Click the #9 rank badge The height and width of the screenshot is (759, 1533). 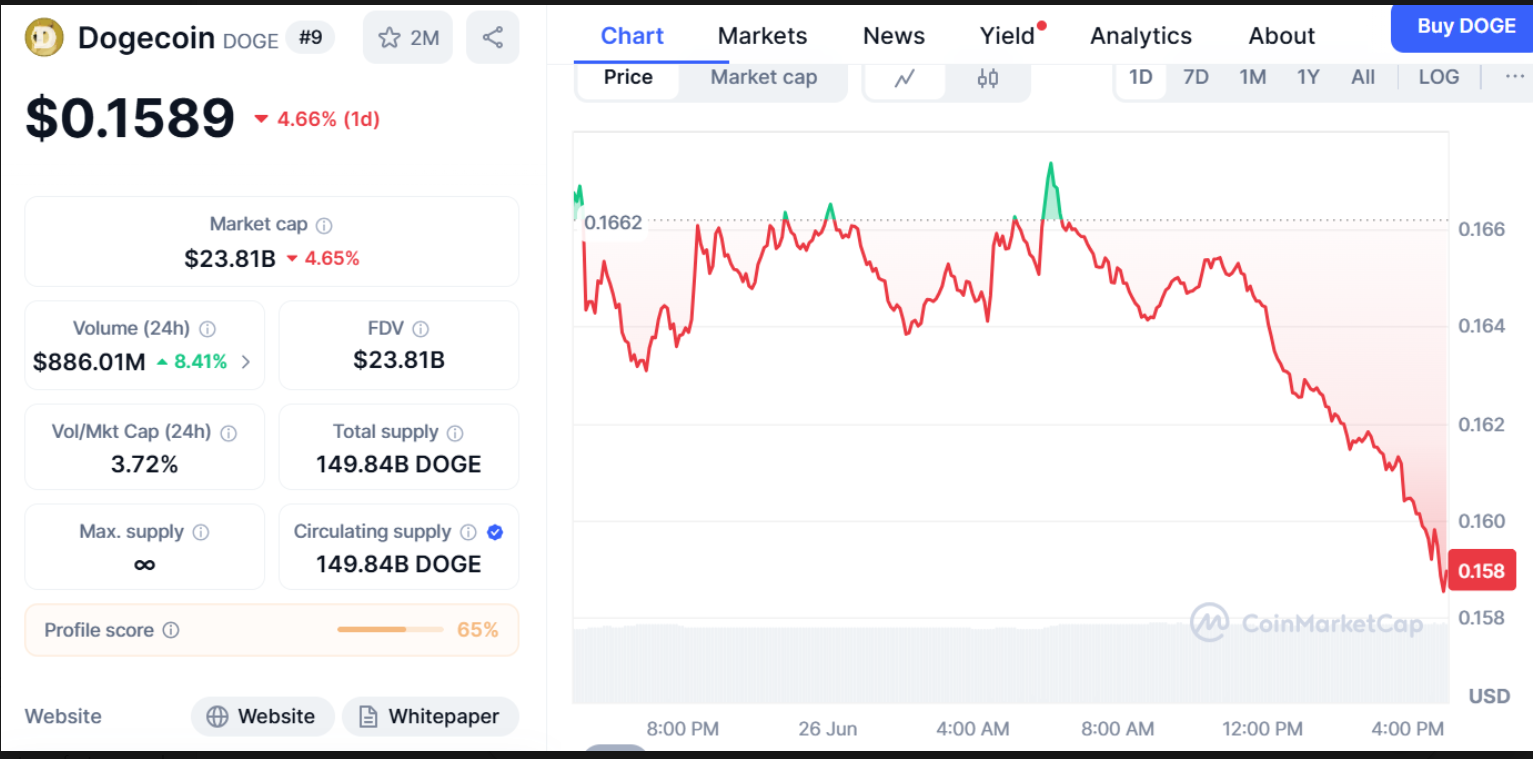point(310,38)
